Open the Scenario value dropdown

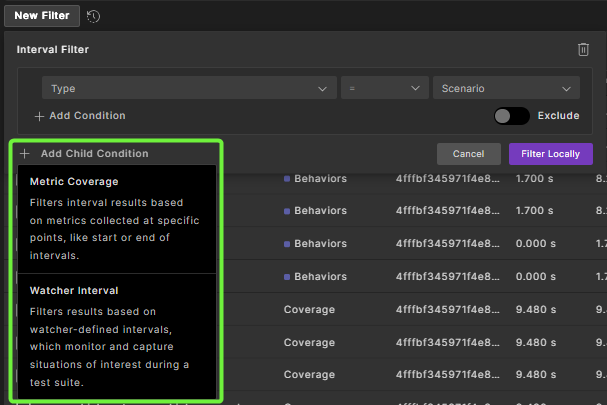coord(506,89)
